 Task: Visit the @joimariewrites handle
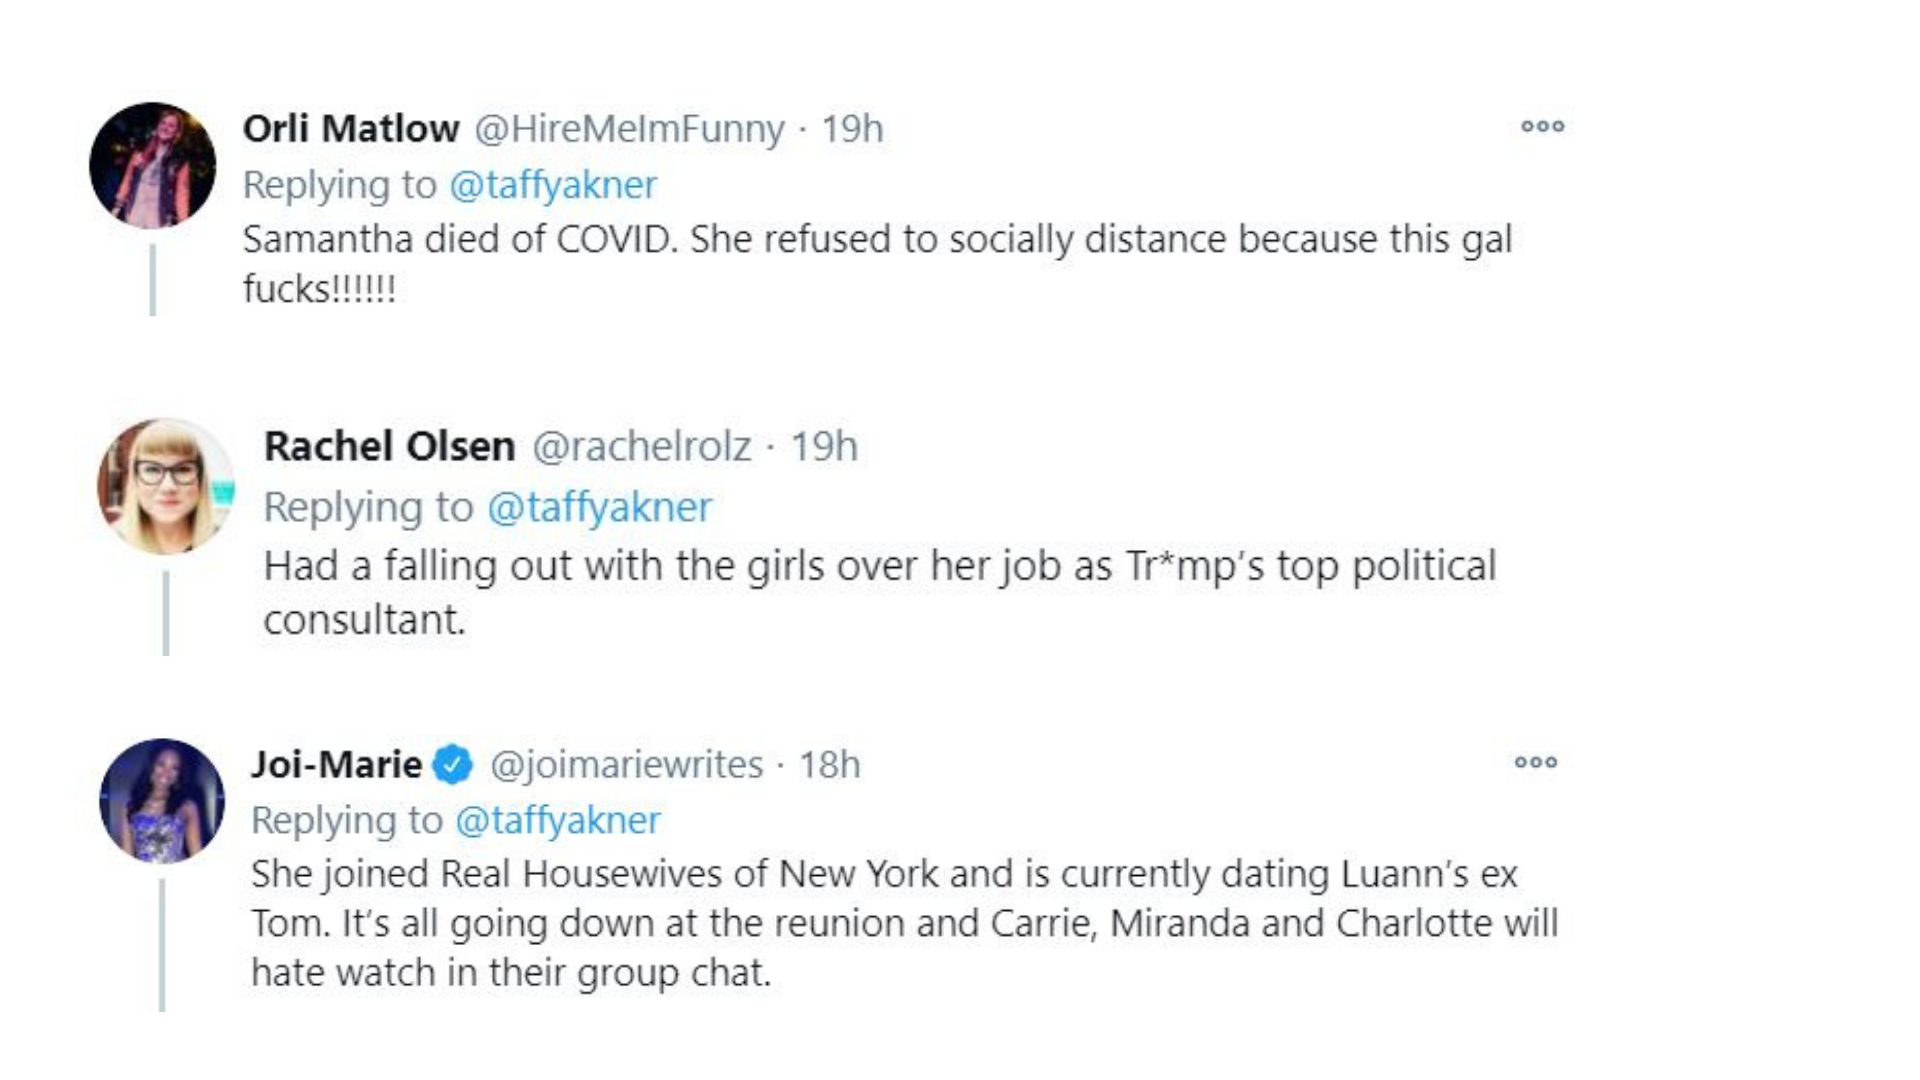[x=626, y=765]
